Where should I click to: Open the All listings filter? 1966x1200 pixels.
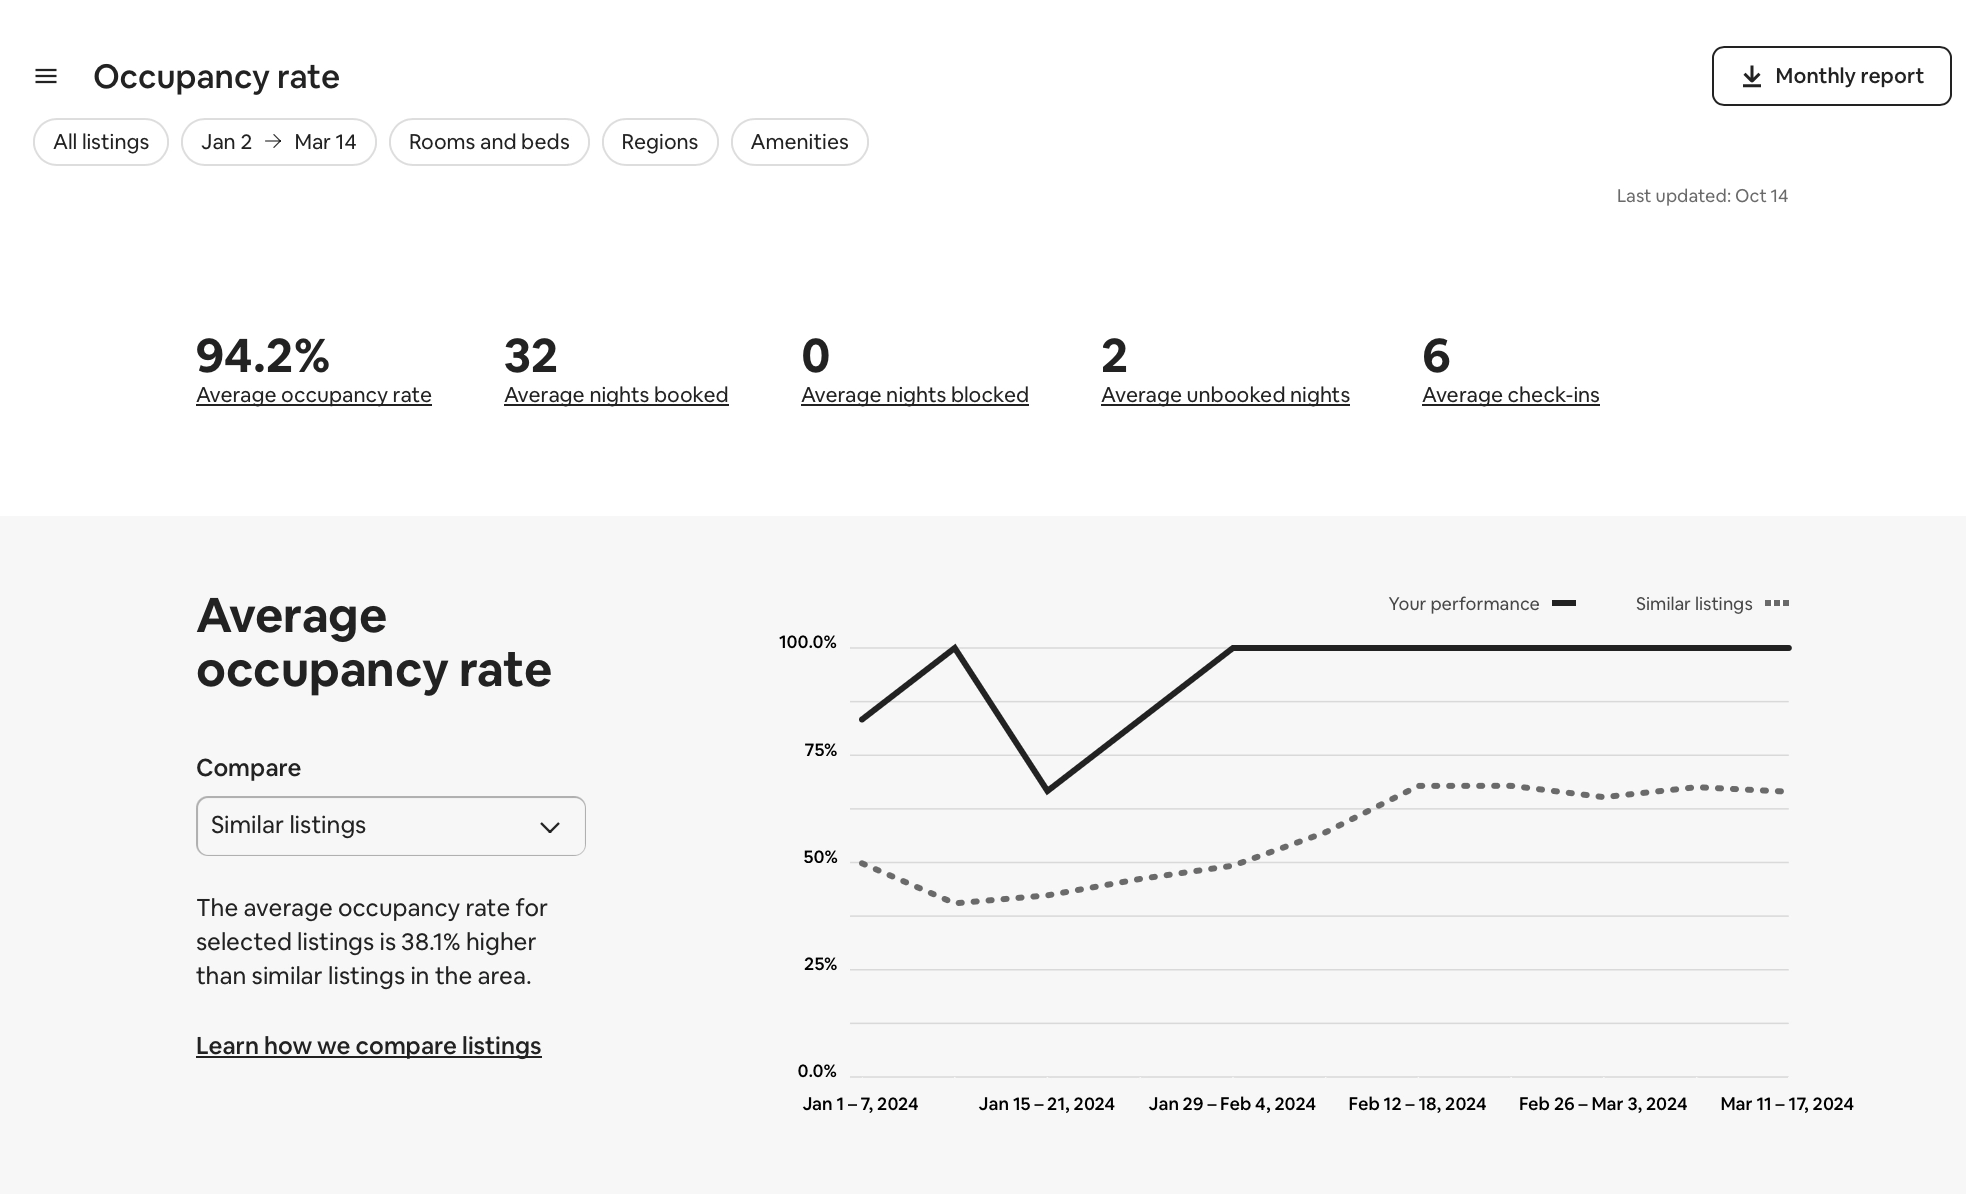point(101,142)
